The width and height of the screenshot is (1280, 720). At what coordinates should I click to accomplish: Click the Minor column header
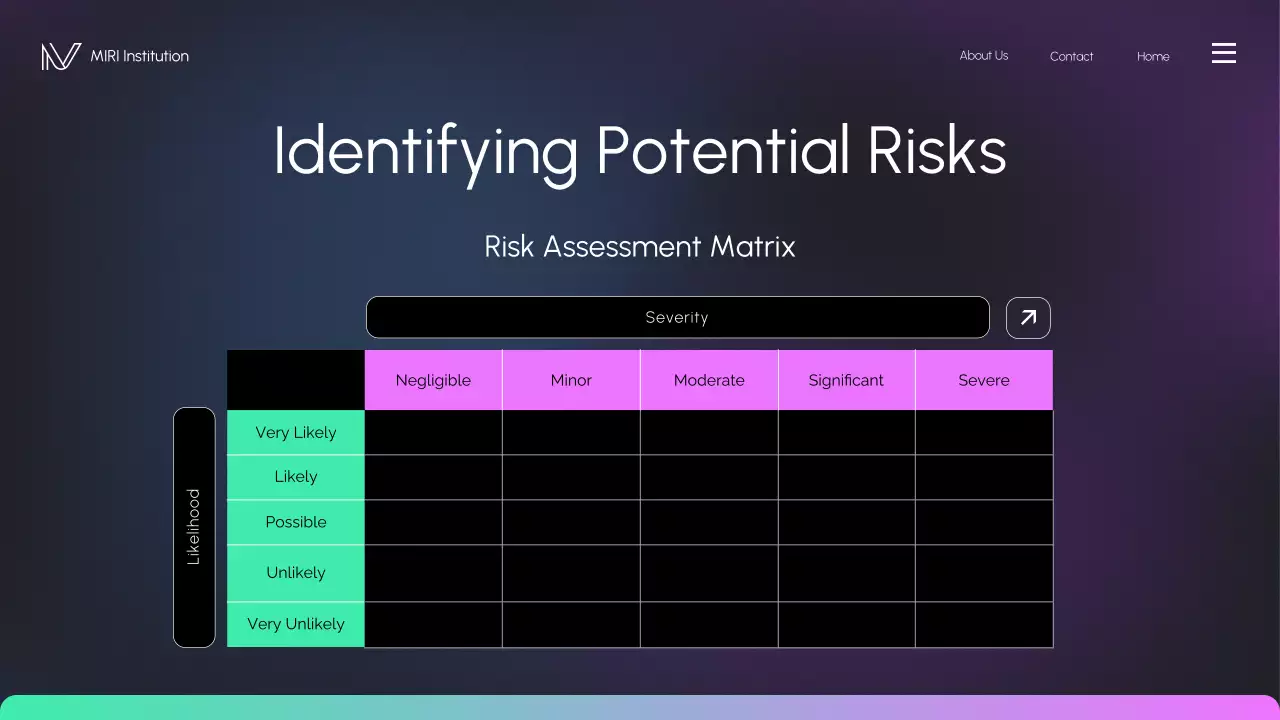(571, 380)
